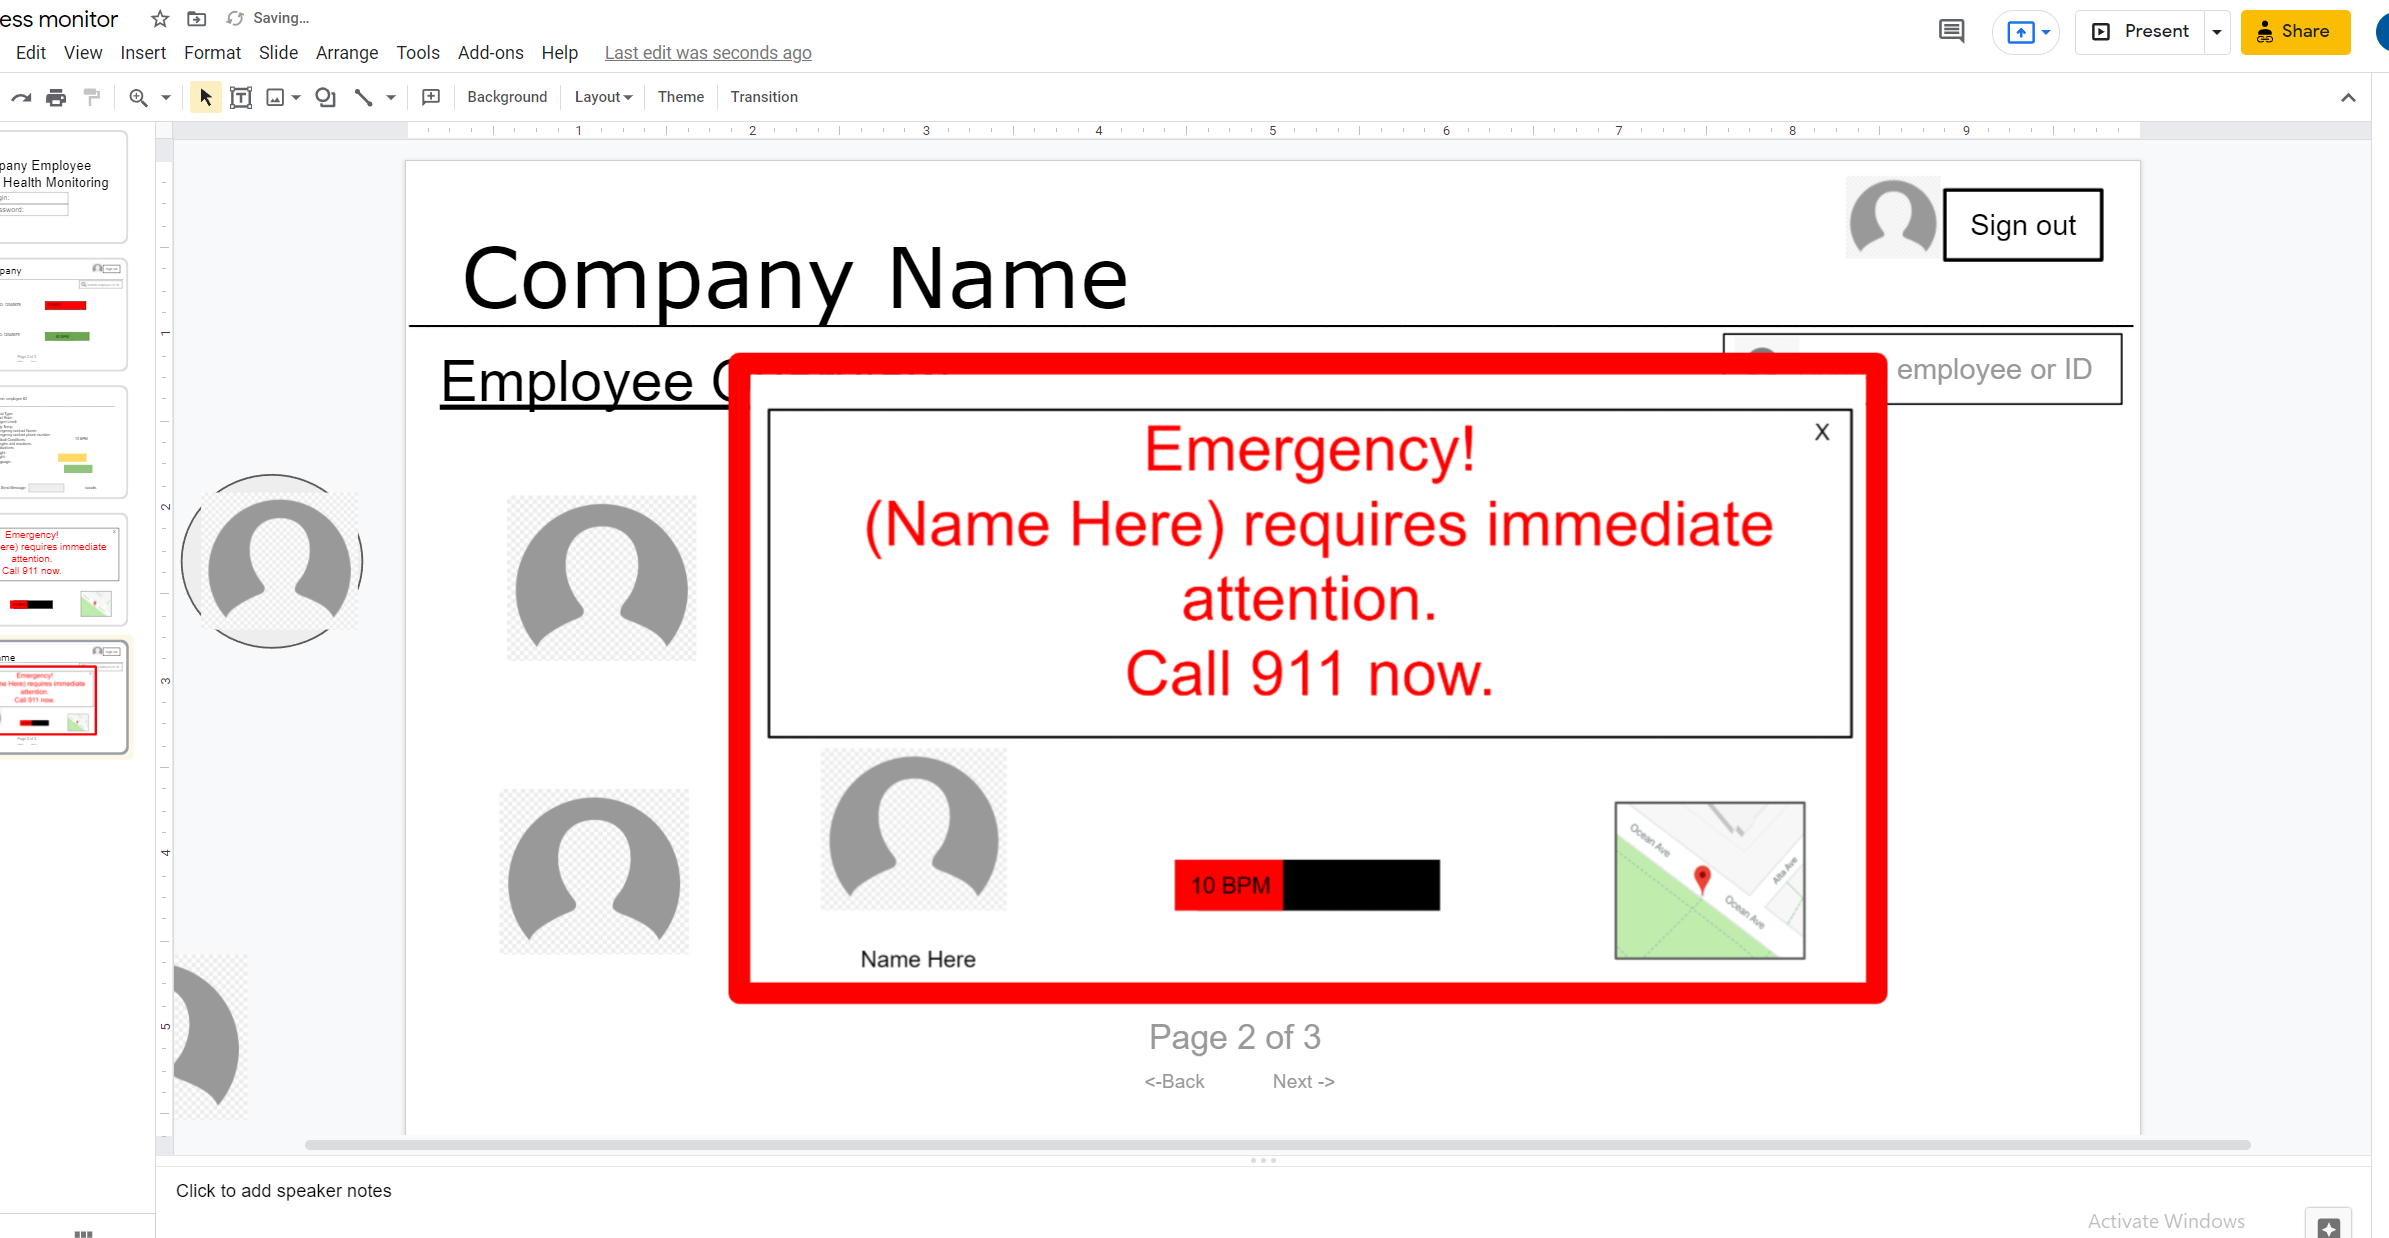Click the shape tool icon
This screenshot has height=1238, width=2389.
tap(325, 97)
